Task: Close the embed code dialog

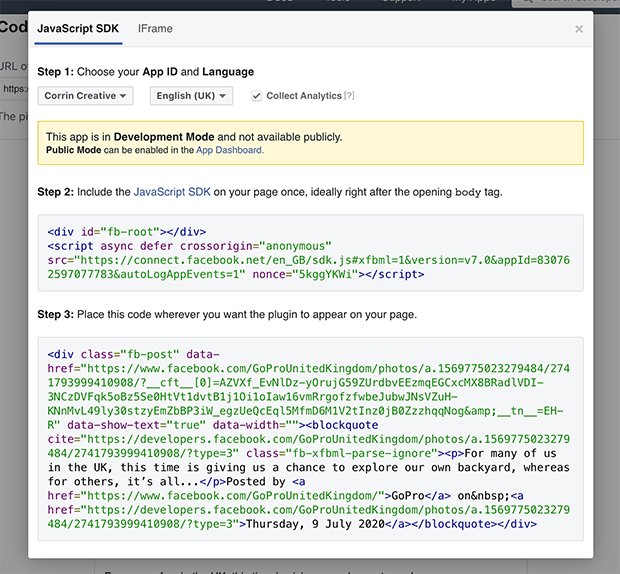Action: (x=579, y=29)
